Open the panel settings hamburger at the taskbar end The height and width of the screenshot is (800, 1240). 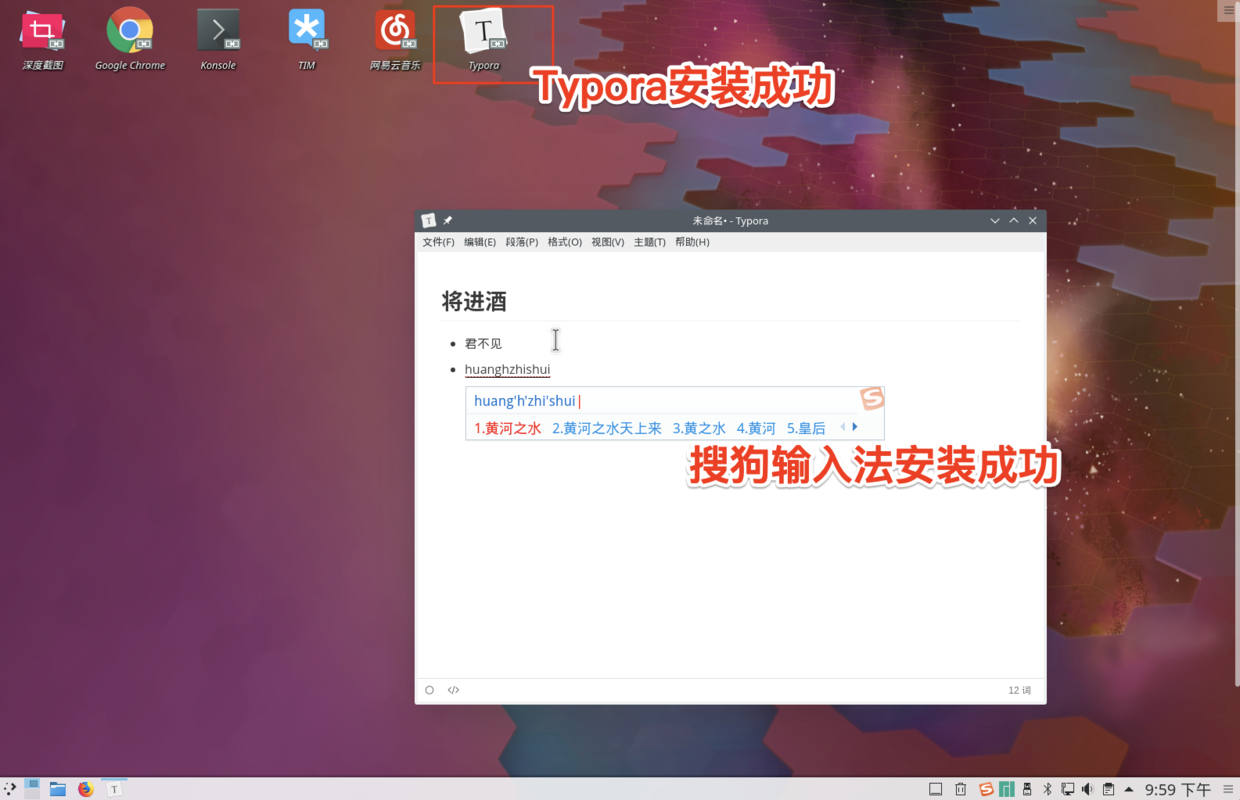pos(1229,789)
